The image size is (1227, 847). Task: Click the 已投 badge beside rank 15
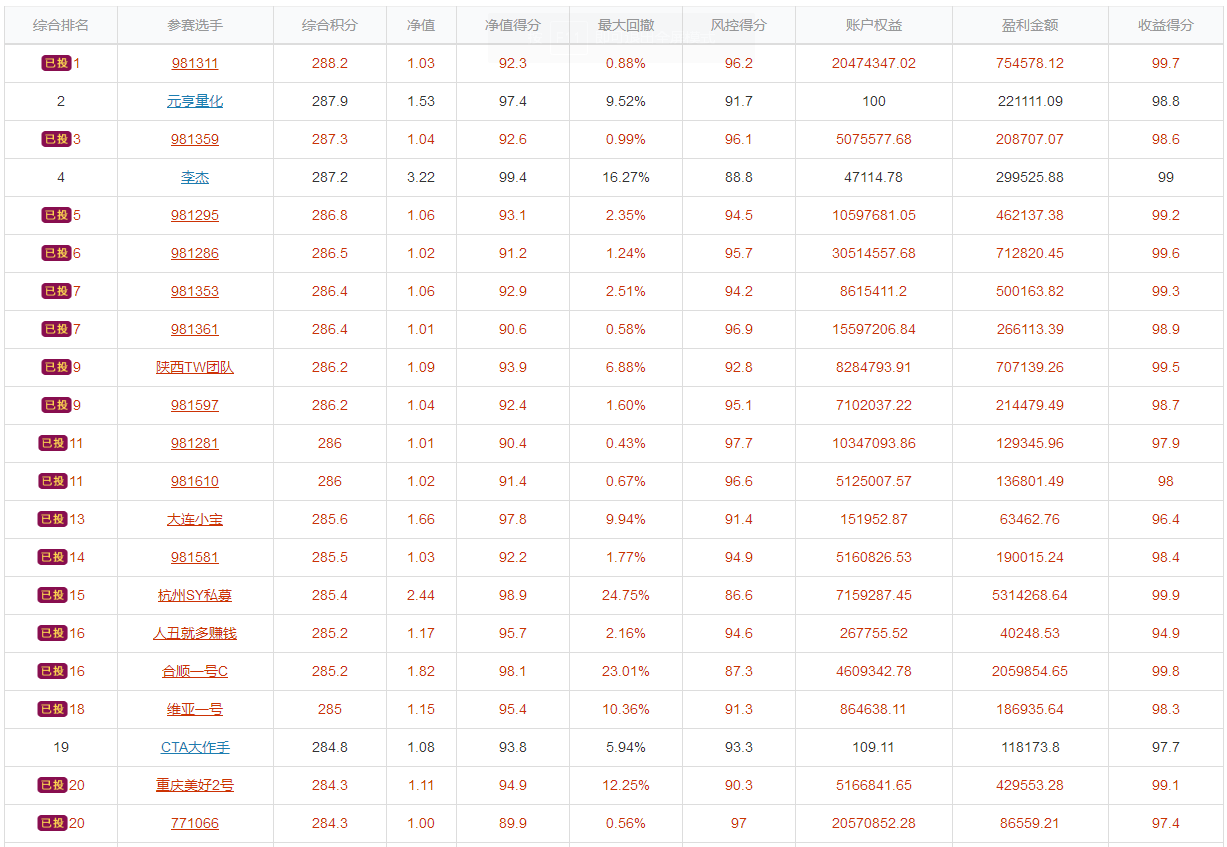point(53,595)
